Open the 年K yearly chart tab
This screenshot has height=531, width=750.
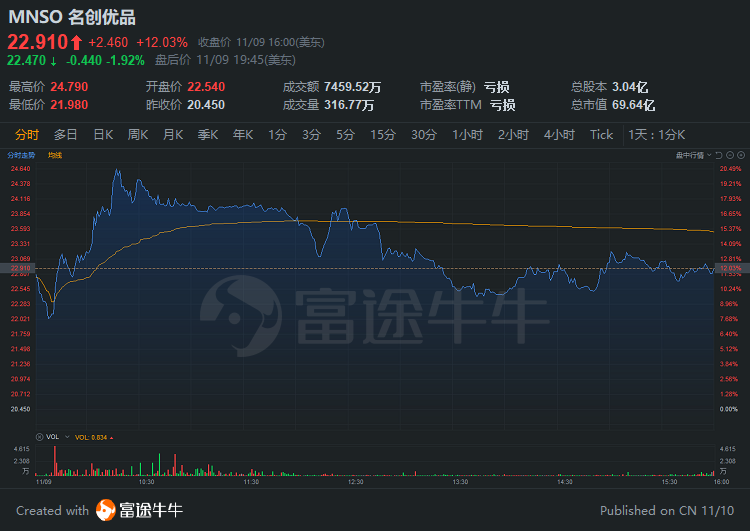[243, 135]
